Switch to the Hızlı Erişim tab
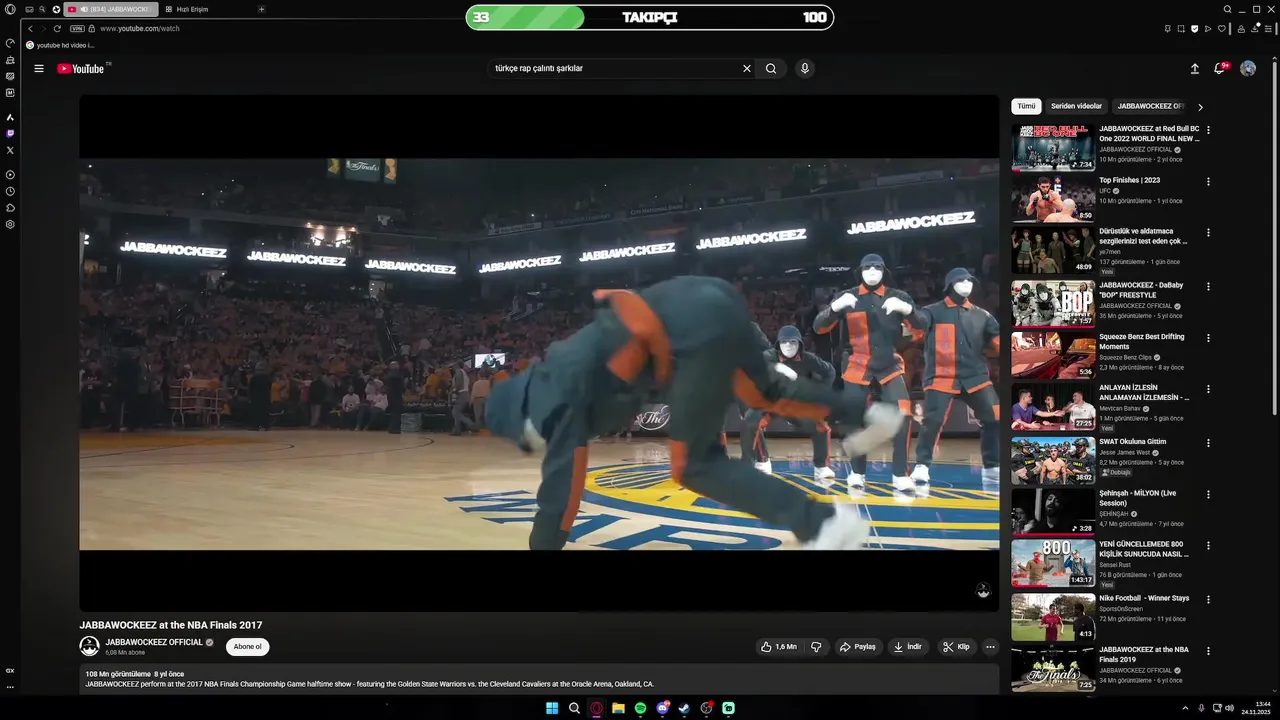The width and height of the screenshot is (1280, 720). coord(187,9)
